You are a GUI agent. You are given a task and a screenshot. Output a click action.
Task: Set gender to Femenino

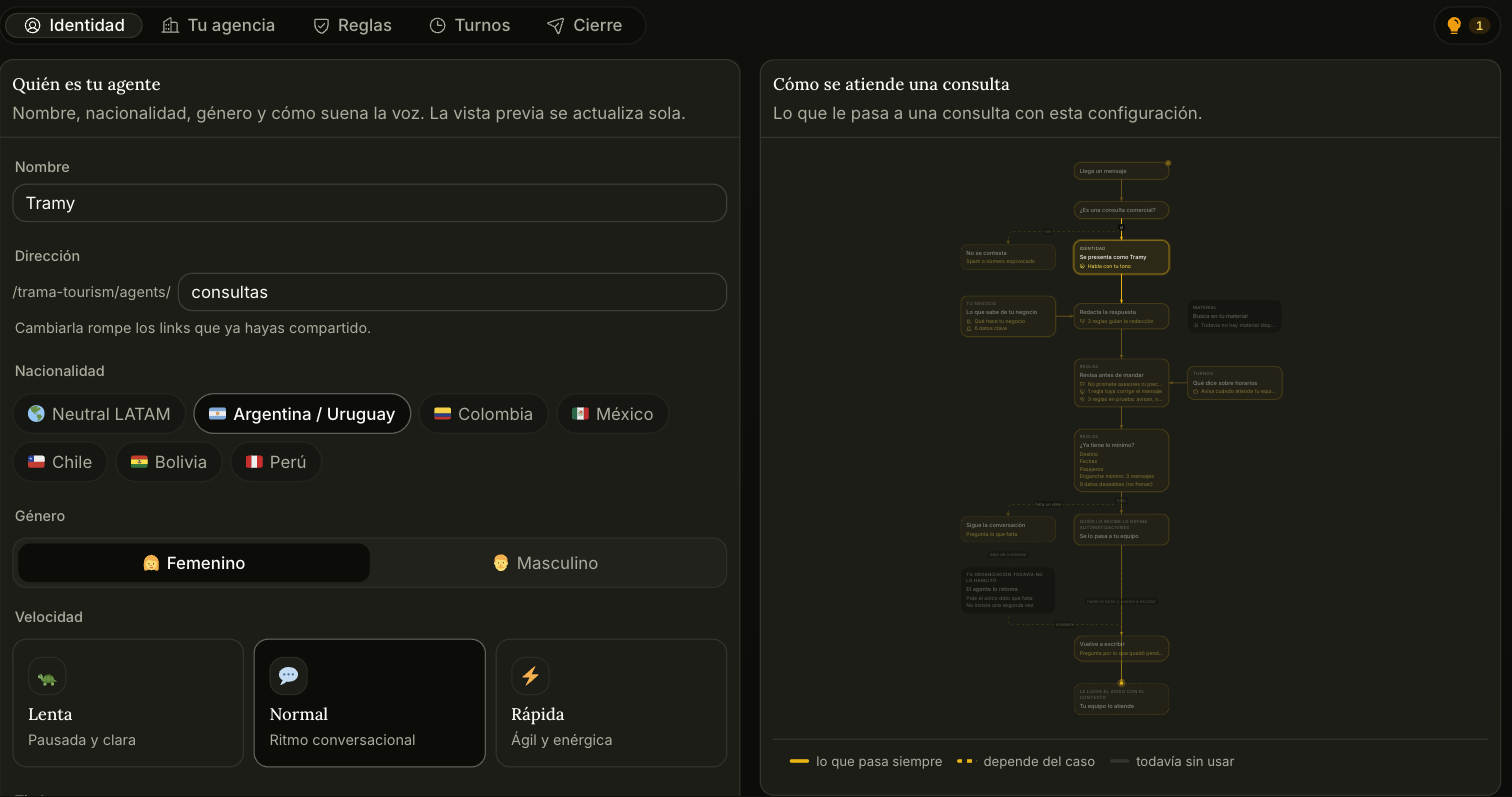click(194, 563)
